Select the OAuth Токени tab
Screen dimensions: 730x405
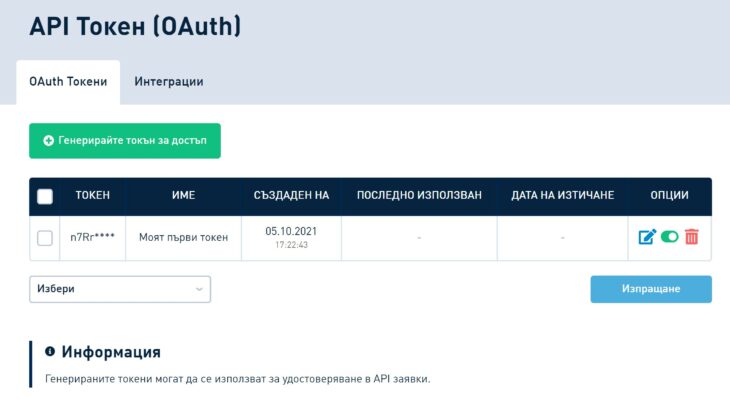coord(68,81)
